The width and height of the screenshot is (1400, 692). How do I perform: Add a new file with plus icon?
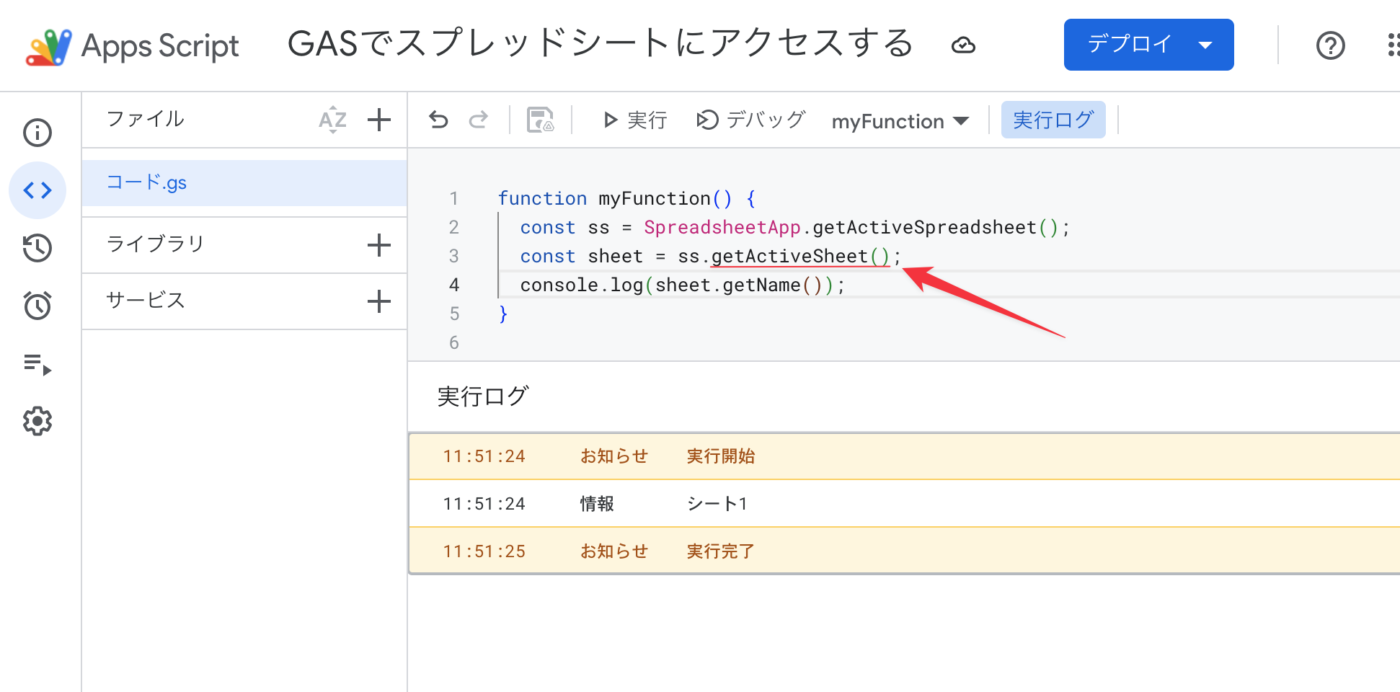coord(379,120)
